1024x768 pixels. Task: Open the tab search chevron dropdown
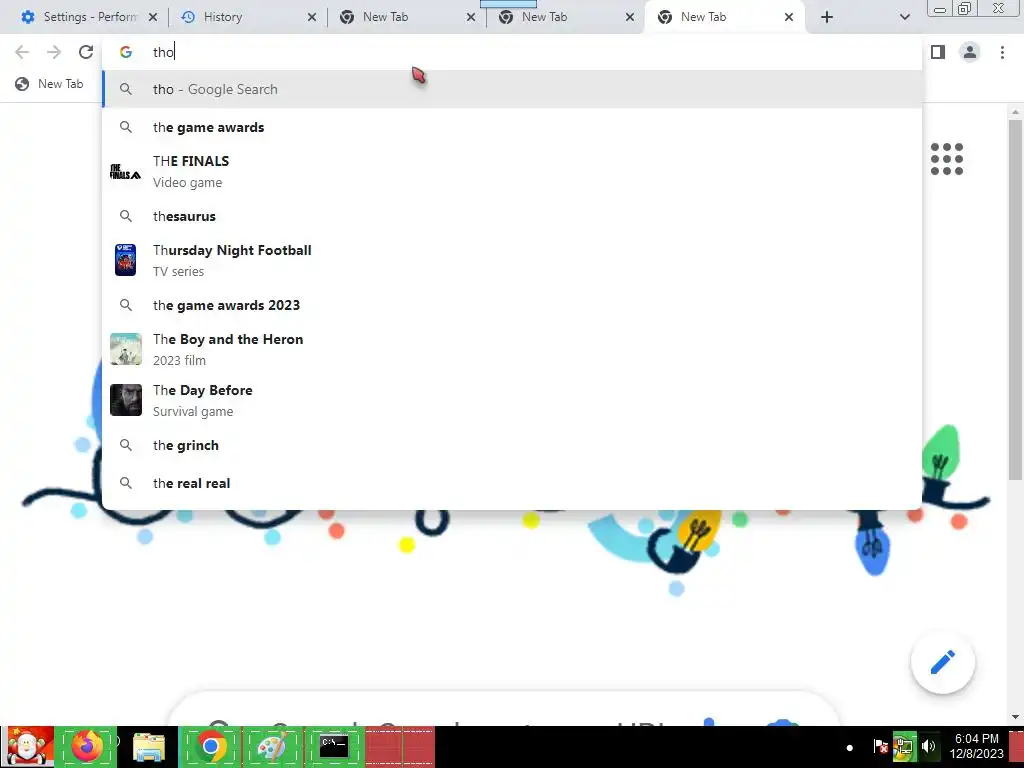pyautogui.click(x=904, y=17)
